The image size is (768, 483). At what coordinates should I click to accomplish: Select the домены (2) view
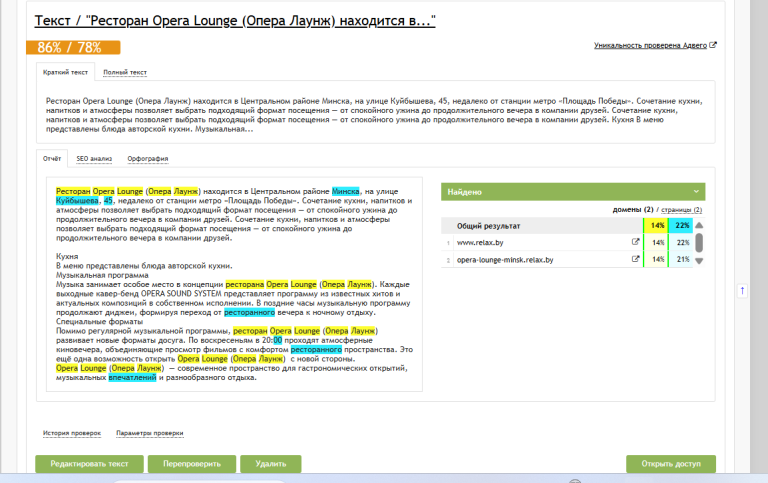click(633, 210)
